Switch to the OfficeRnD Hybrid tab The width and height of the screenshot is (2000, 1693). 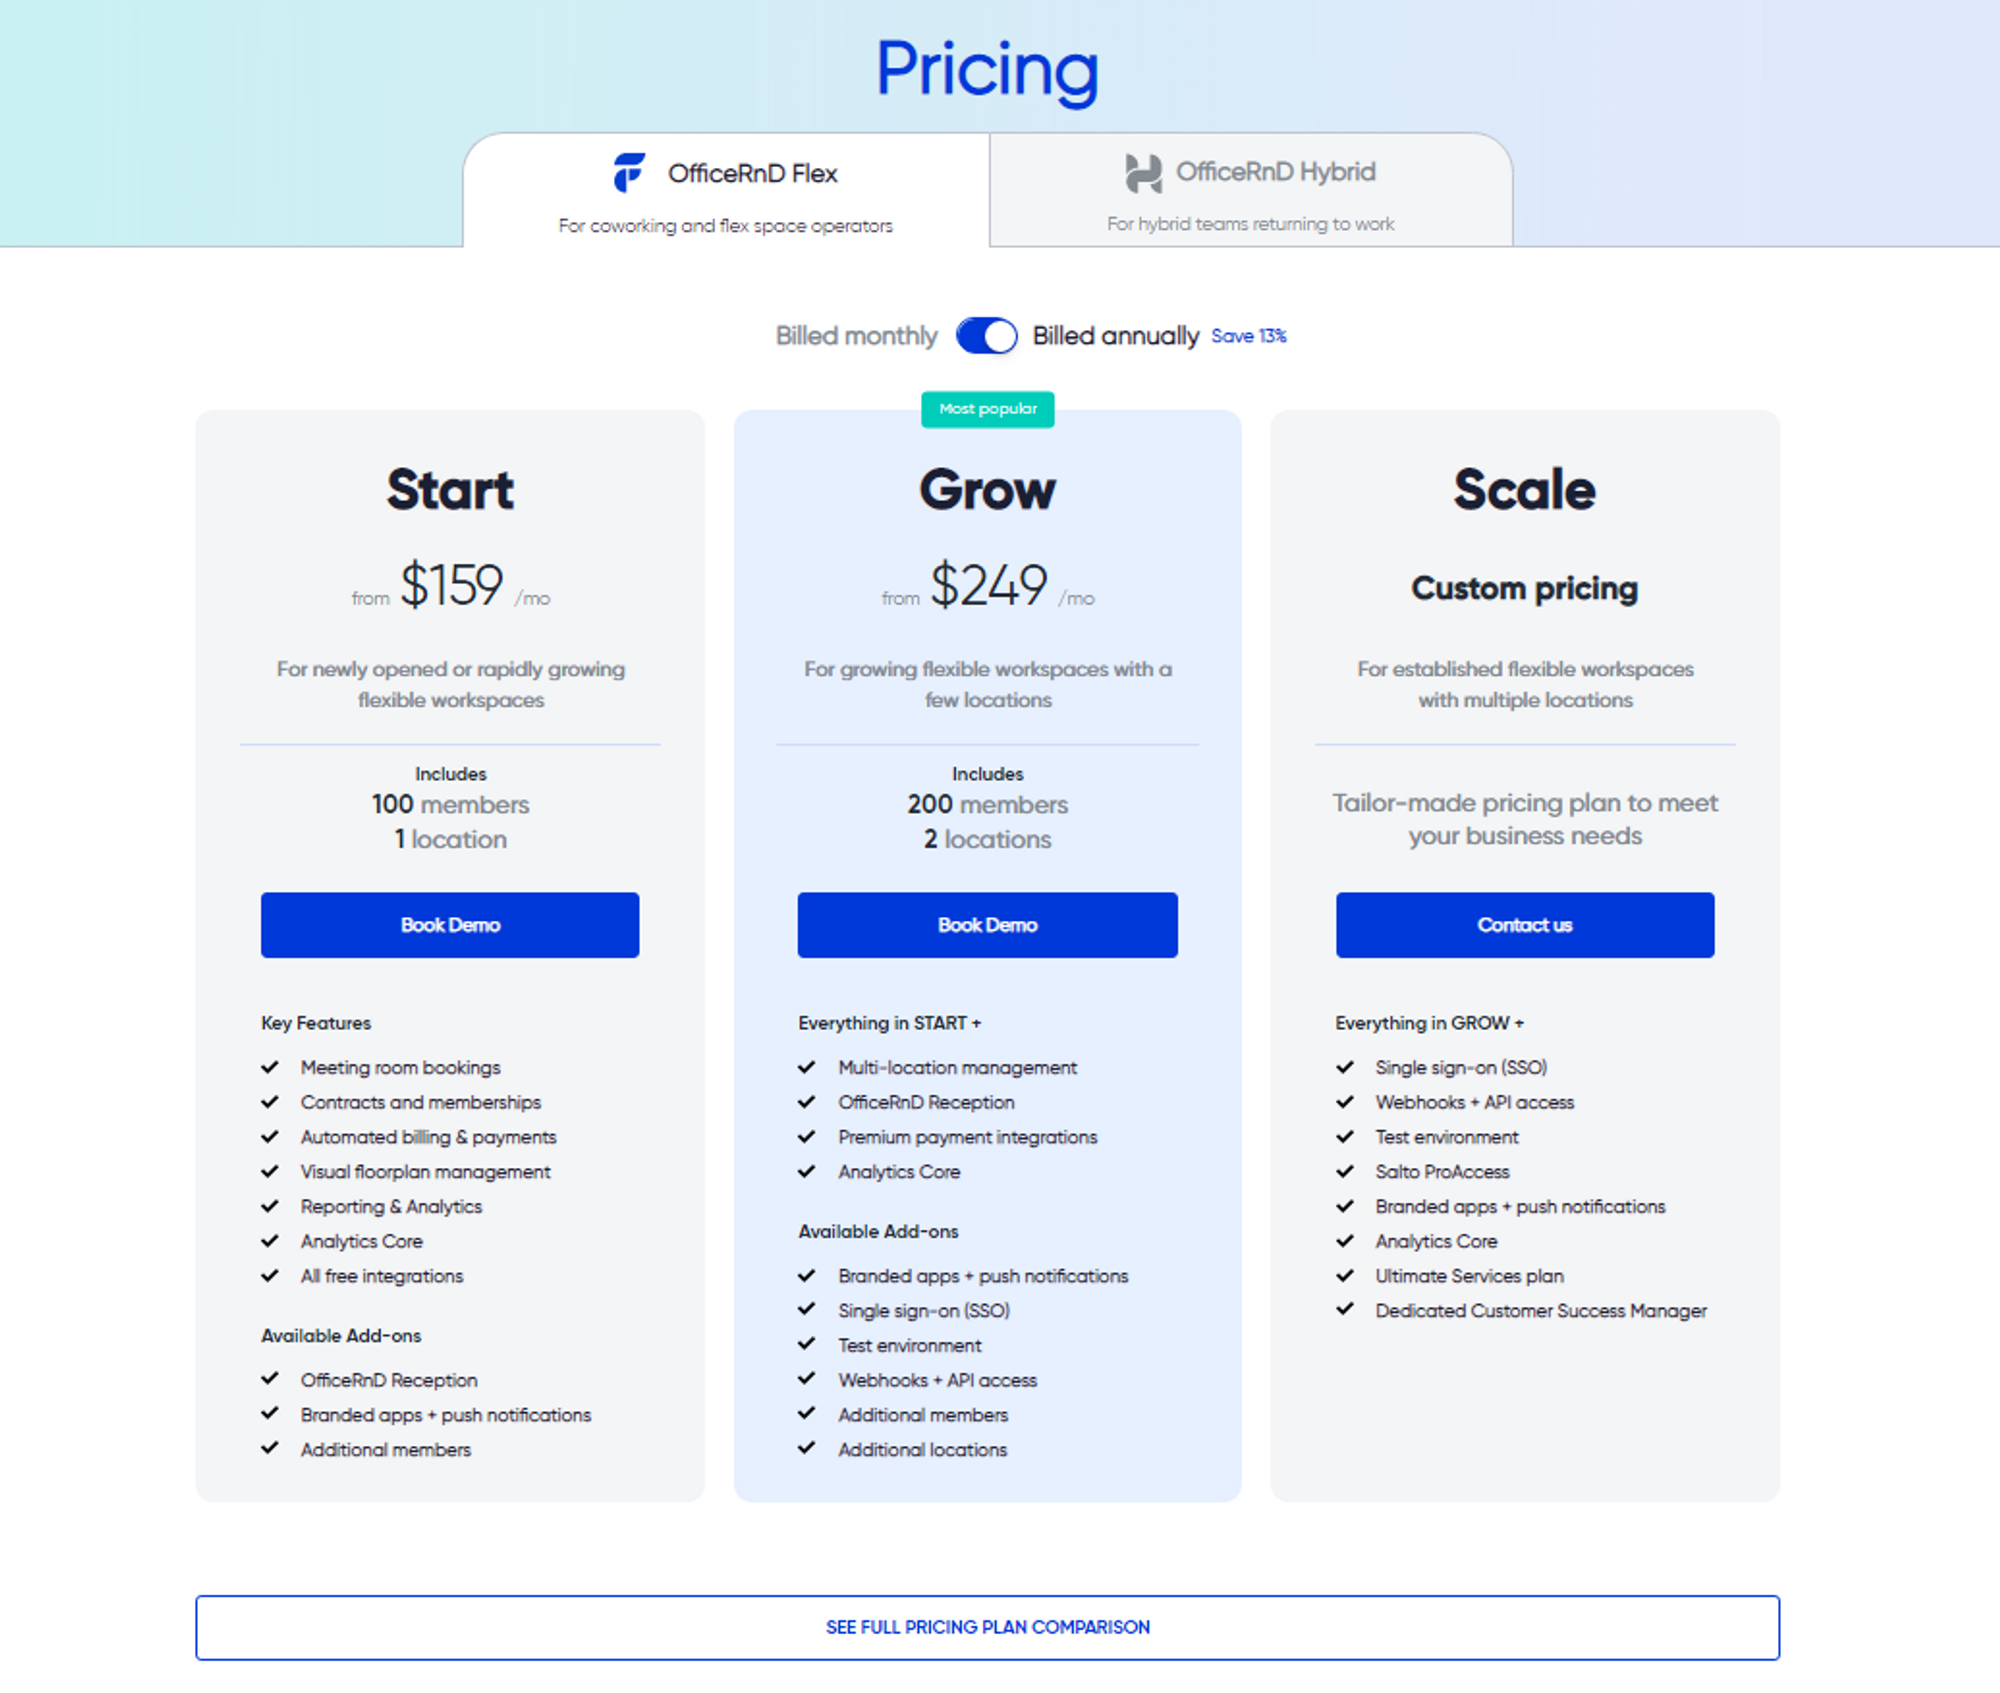coord(1249,190)
